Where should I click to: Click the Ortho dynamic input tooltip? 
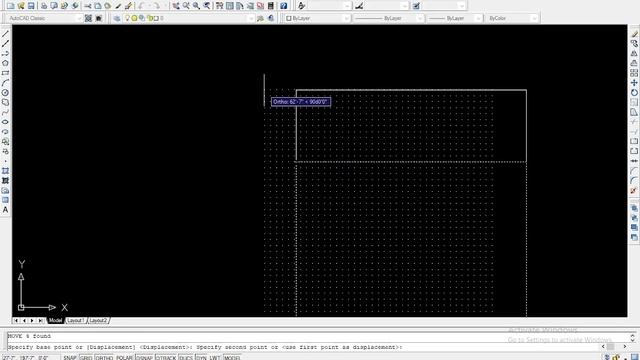pyautogui.click(x=301, y=102)
